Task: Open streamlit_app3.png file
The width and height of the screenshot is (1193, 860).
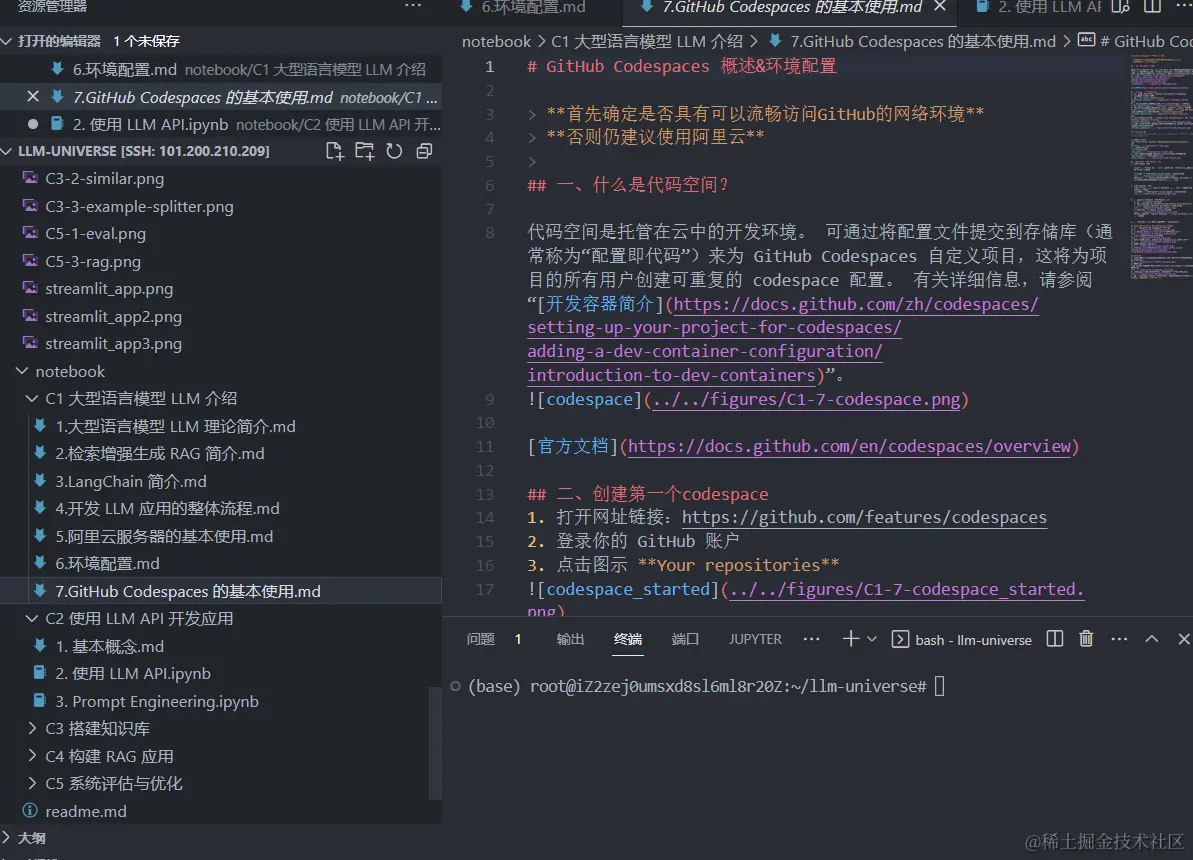Action: click(x=113, y=343)
